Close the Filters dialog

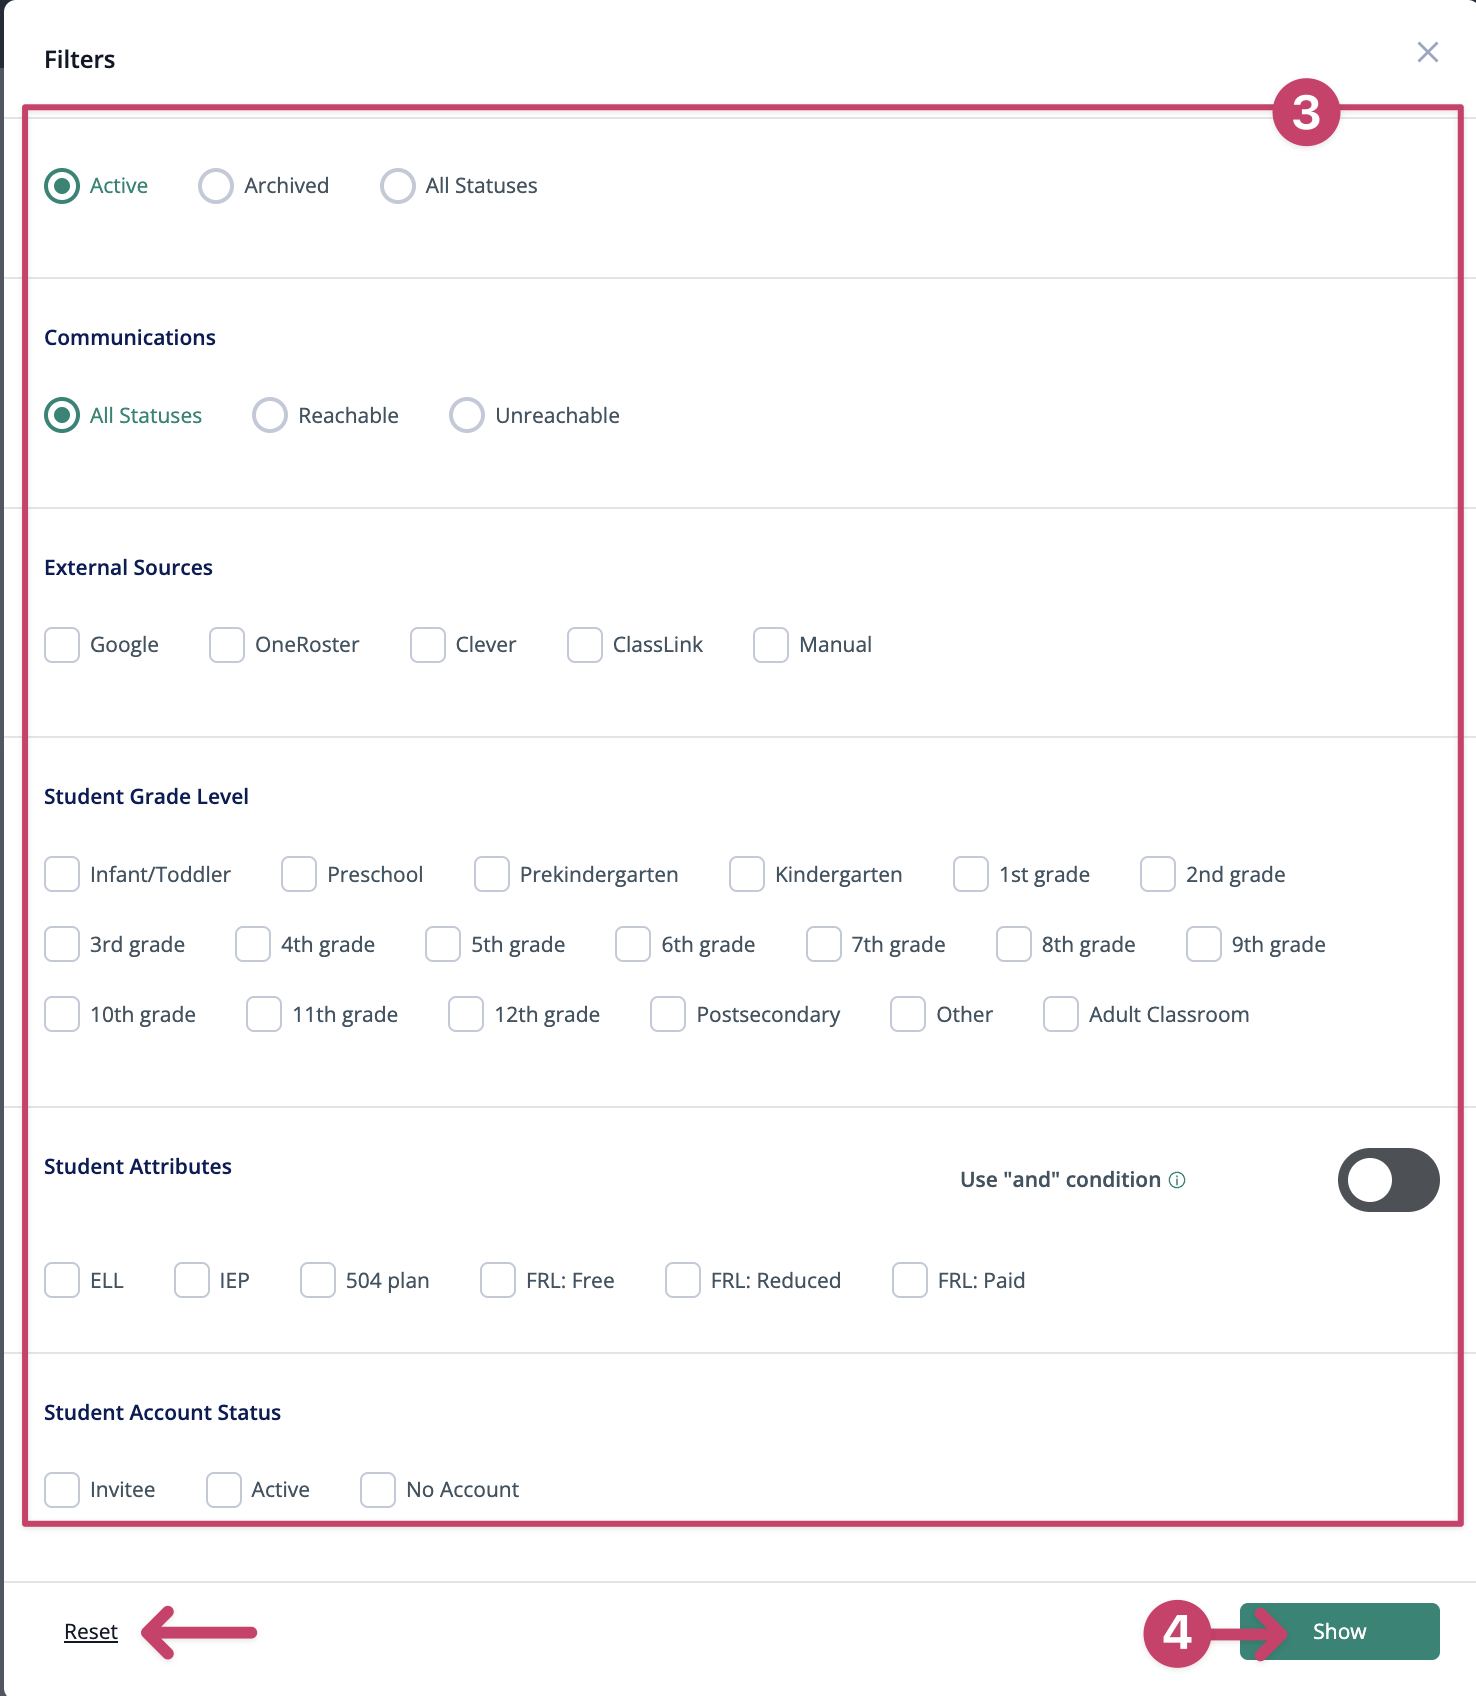pyautogui.click(x=1428, y=53)
